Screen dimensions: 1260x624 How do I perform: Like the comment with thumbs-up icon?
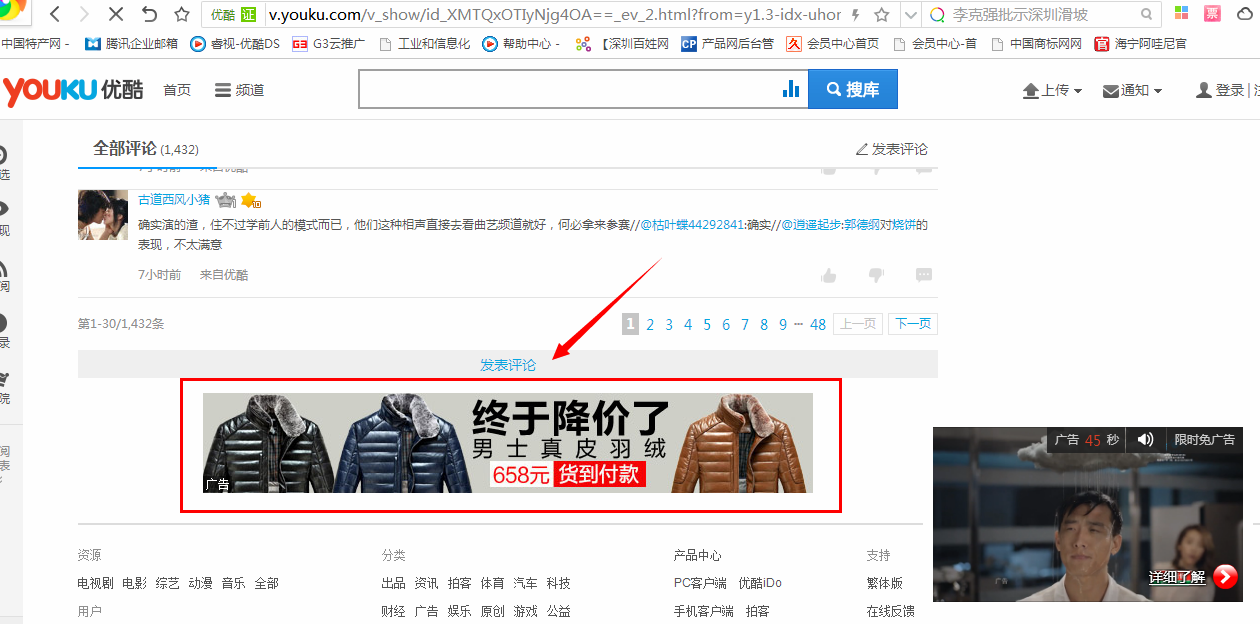click(828, 275)
